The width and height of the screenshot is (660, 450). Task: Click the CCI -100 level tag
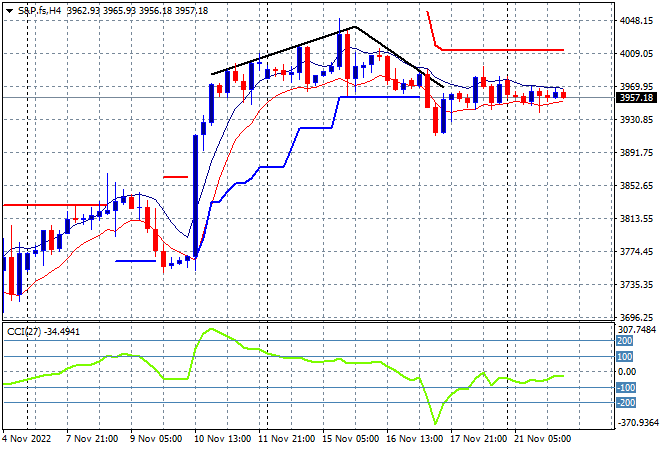point(625,387)
